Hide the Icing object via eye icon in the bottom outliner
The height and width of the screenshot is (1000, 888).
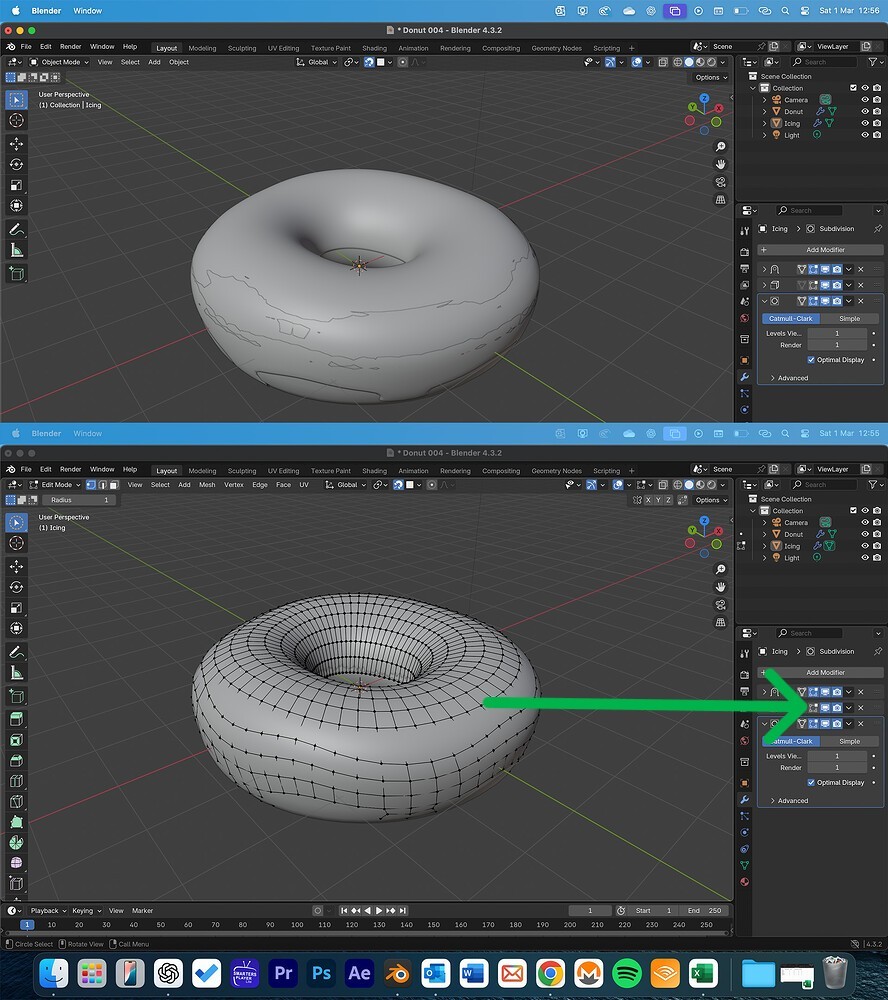click(x=865, y=546)
